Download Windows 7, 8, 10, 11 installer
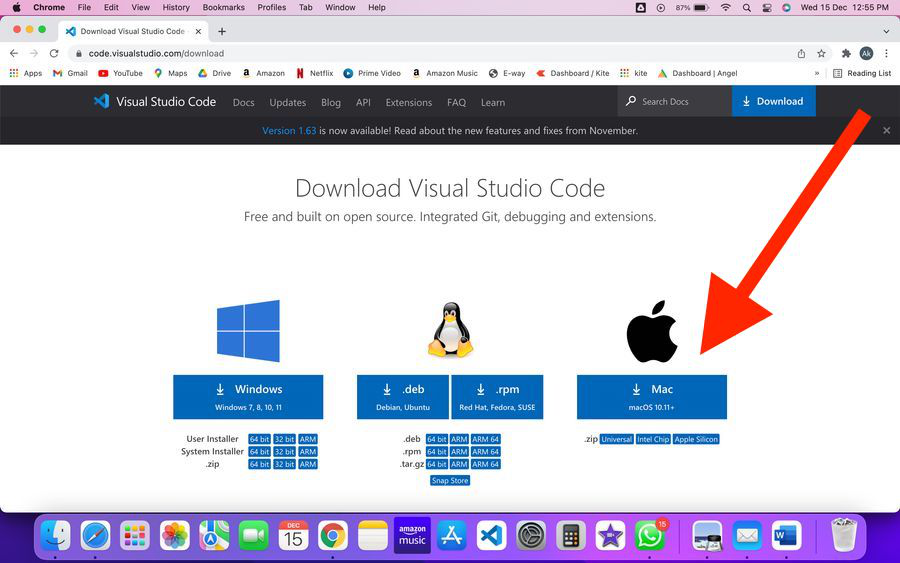The image size is (900, 563). [x=248, y=397]
